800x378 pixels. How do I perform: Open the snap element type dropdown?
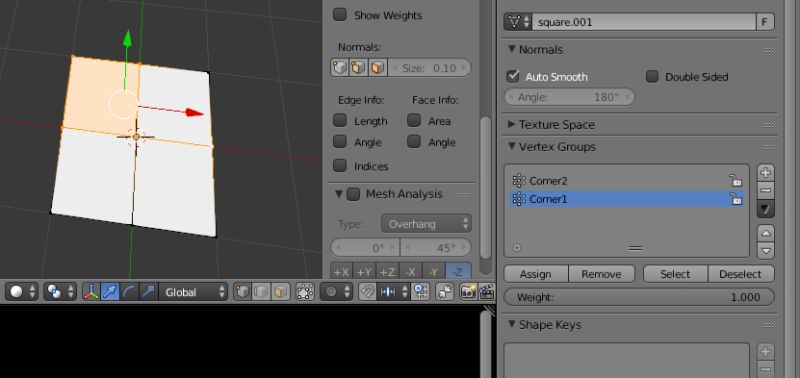coord(393,292)
